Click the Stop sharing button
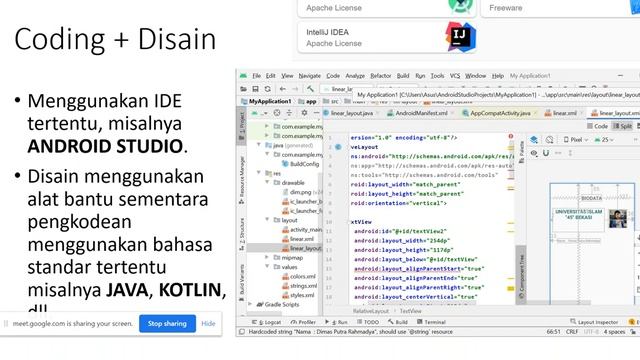This screenshot has height=360, width=640. pyautogui.click(x=167, y=324)
